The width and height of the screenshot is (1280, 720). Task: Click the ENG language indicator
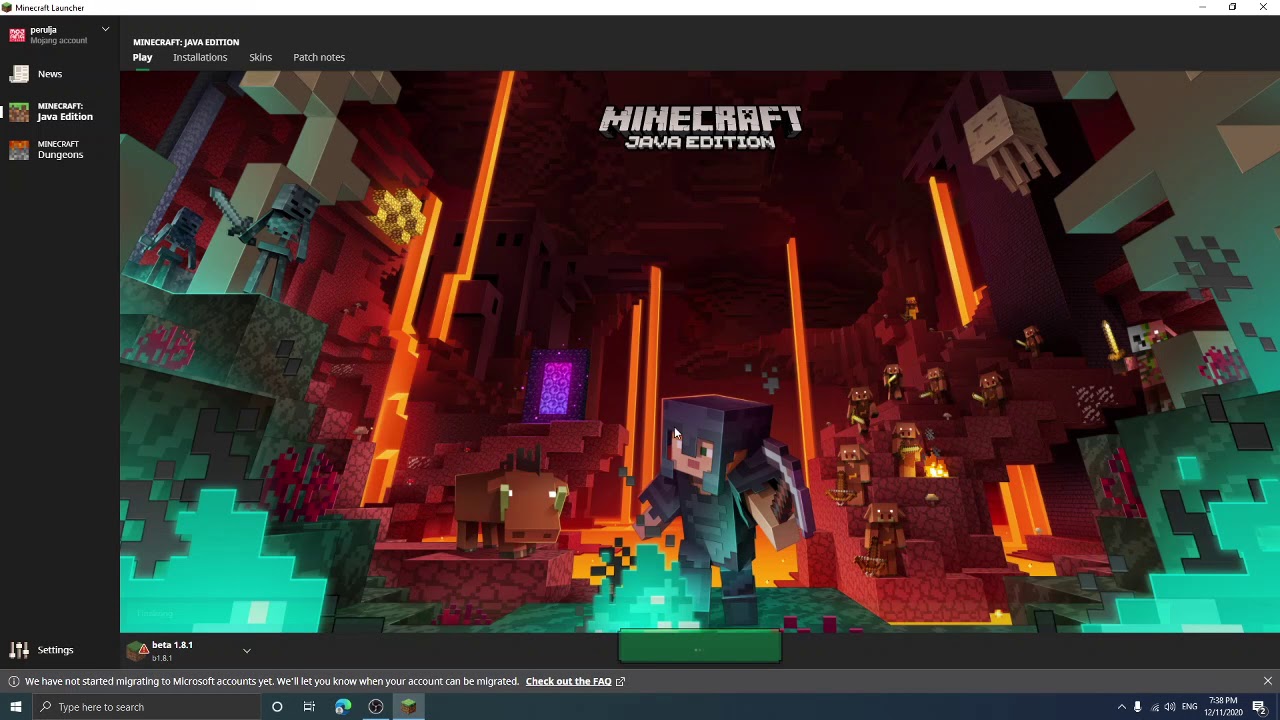pyautogui.click(x=1189, y=707)
